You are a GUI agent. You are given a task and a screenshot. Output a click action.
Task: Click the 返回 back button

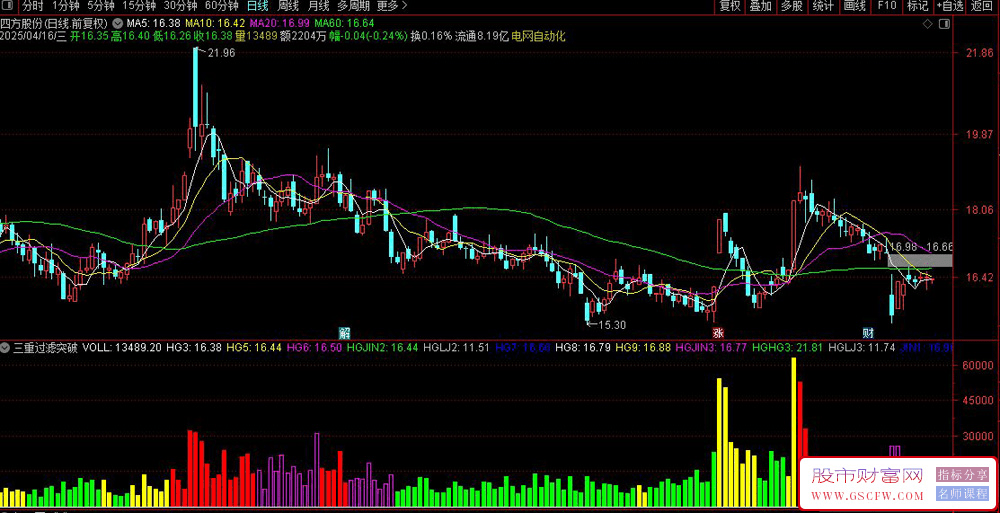(x=983, y=6)
